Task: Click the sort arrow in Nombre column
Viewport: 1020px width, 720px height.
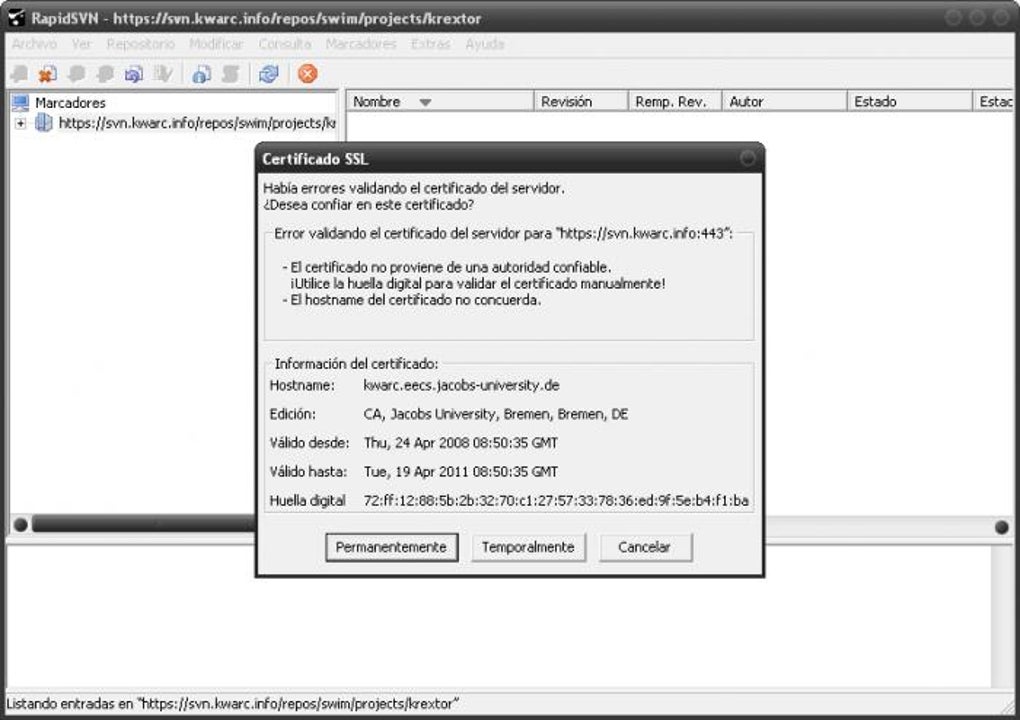Action: tap(425, 102)
